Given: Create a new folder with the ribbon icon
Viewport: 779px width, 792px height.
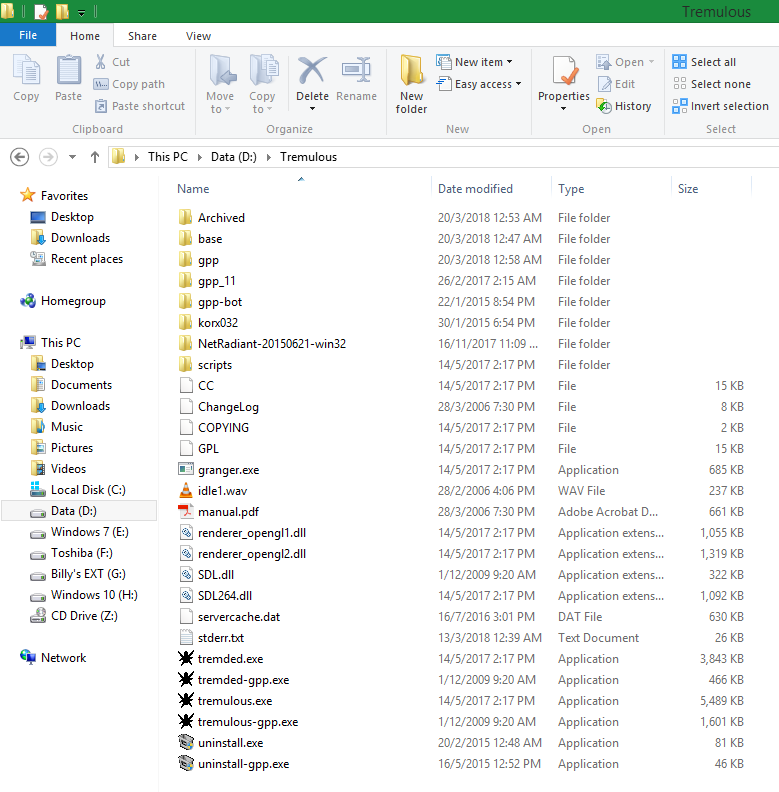Looking at the screenshot, I should coord(411,72).
